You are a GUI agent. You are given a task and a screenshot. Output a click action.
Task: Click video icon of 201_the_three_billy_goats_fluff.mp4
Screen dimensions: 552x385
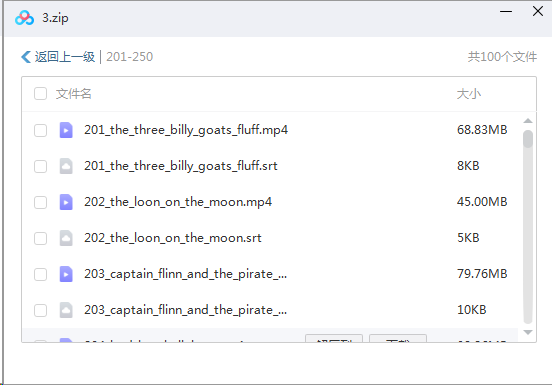click(66, 130)
